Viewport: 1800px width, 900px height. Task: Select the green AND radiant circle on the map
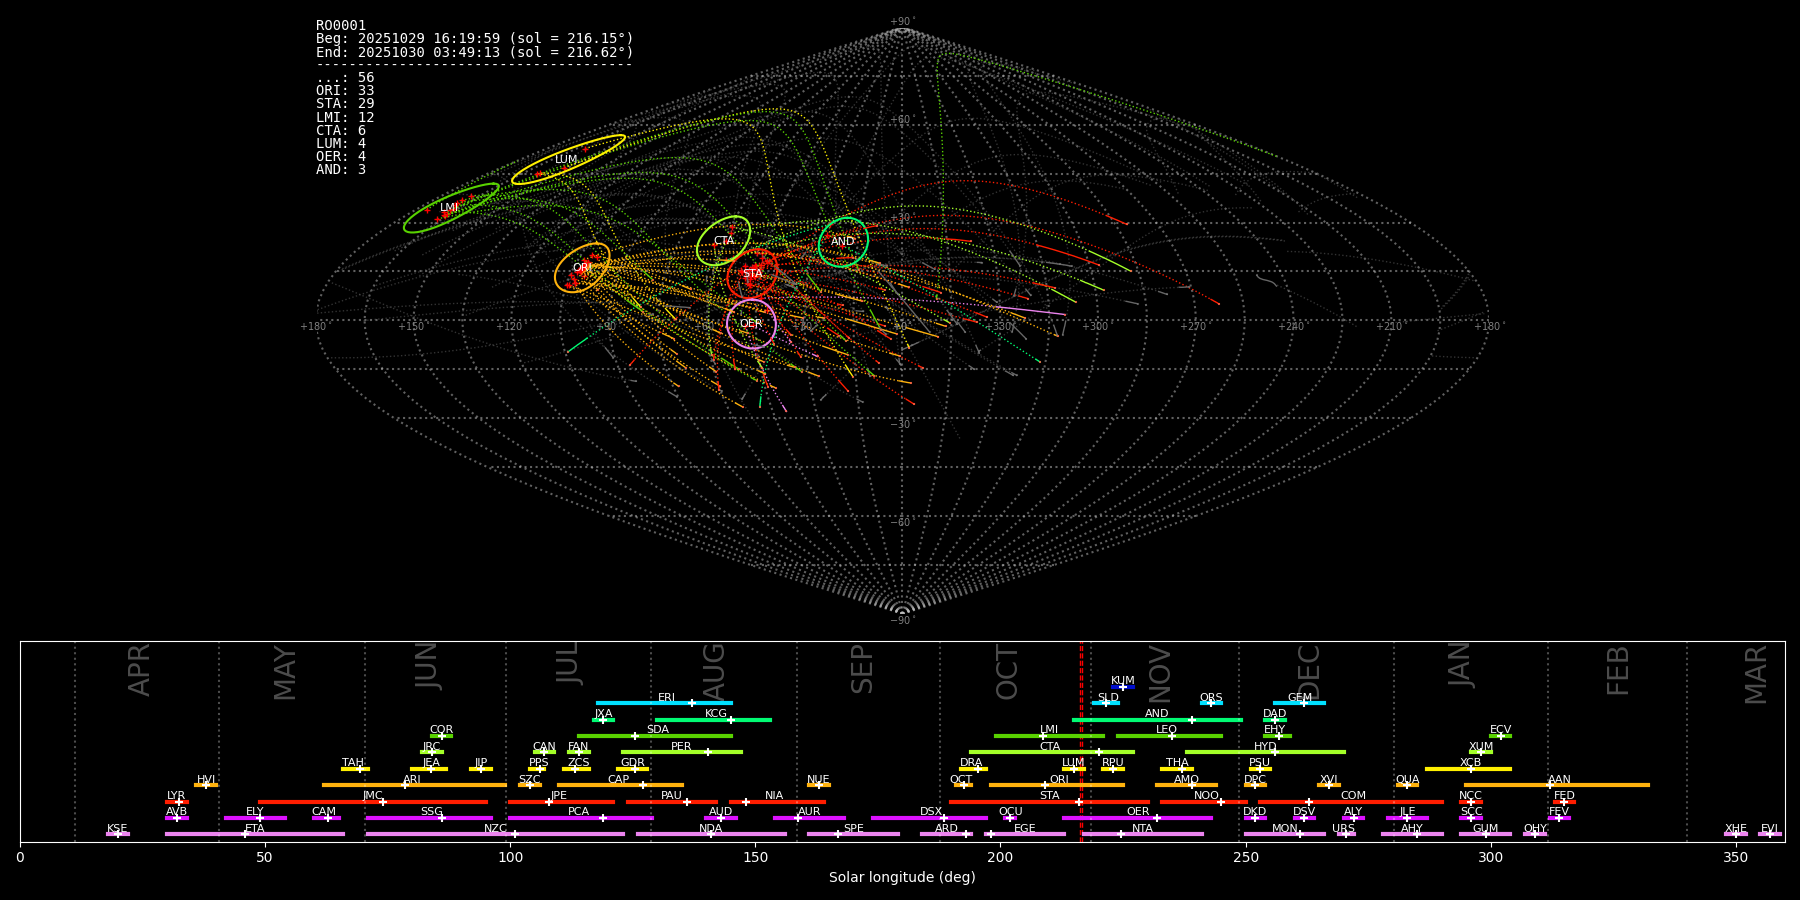[x=843, y=242]
